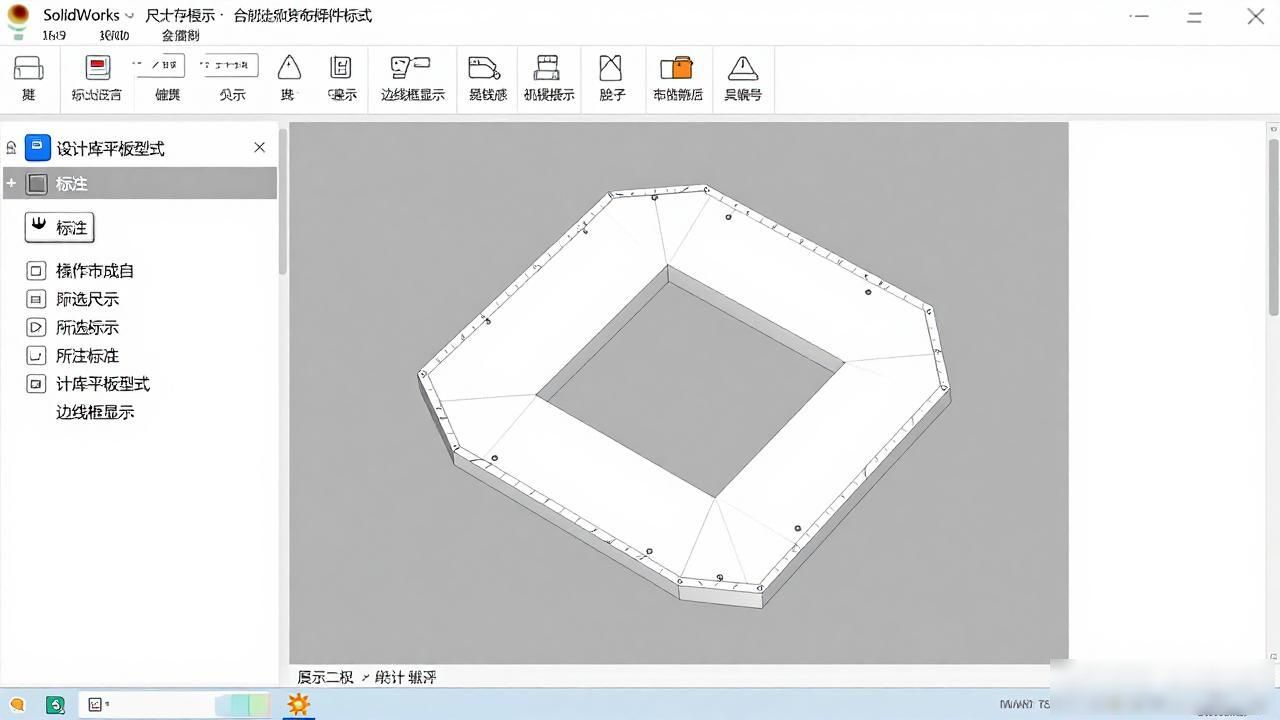
Task: Click the orange start icon on taskbar
Action: (17, 704)
